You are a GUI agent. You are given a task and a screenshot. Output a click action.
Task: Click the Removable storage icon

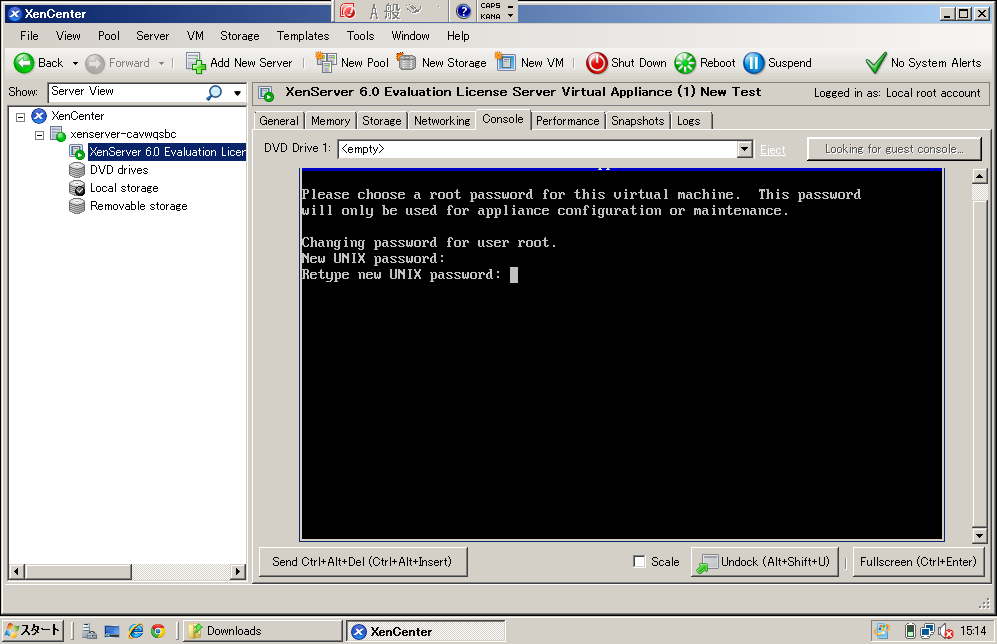click(x=77, y=206)
